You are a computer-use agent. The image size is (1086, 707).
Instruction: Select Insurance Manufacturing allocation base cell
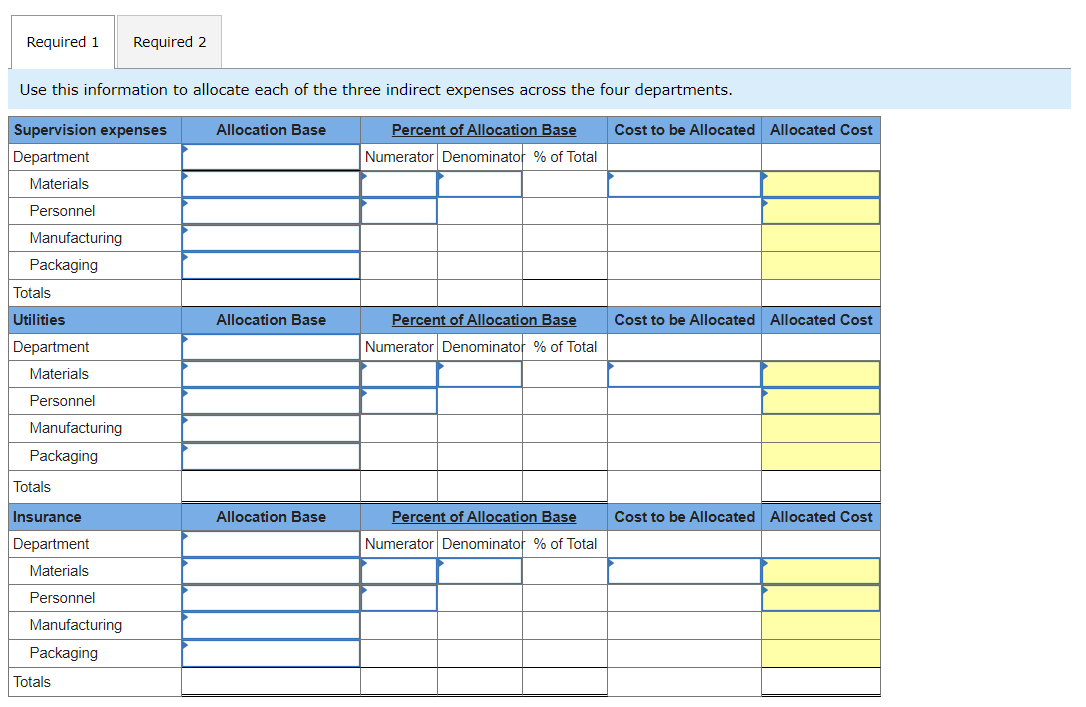click(271, 625)
